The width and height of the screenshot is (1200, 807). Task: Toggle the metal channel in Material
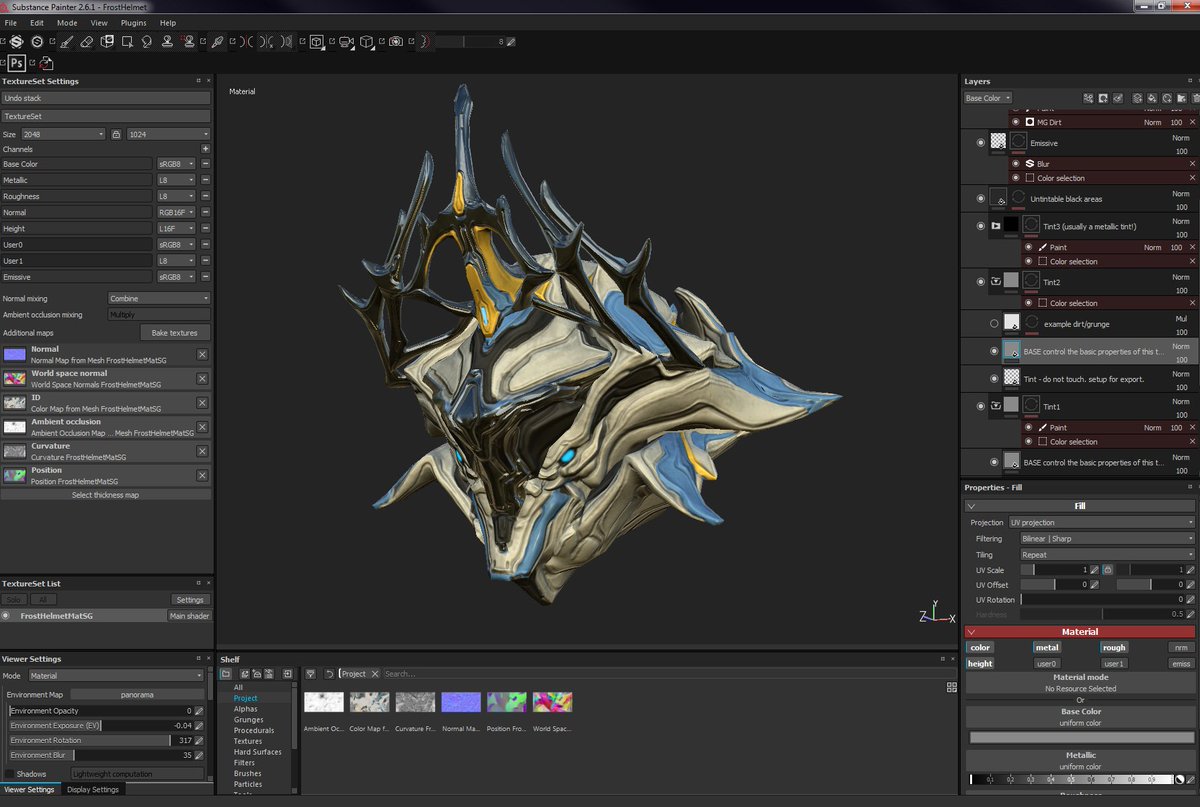pos(1047,648)
